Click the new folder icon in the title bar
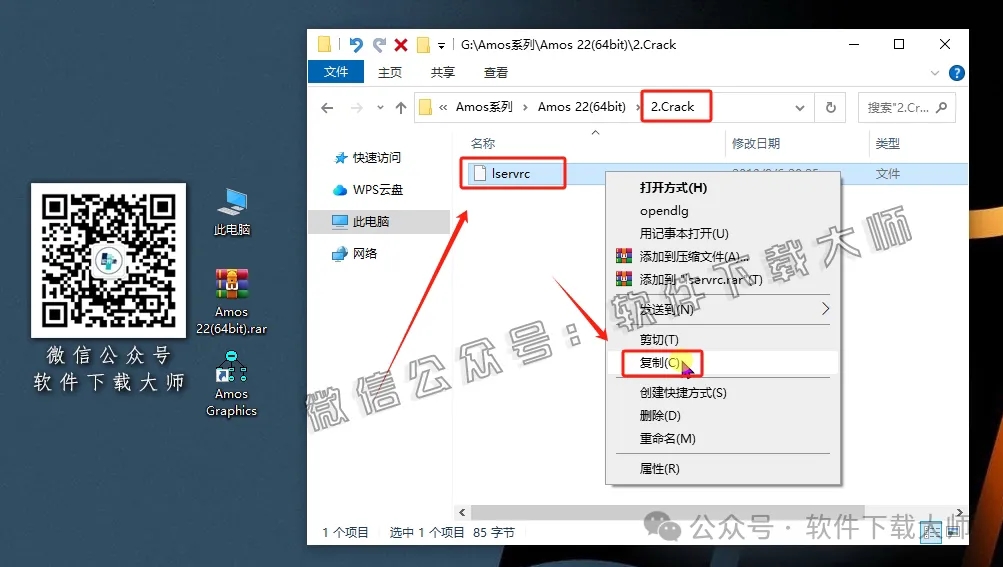The height and width of the screenshot is (567, 1003). pyautogui.click(x=422, y=44)
